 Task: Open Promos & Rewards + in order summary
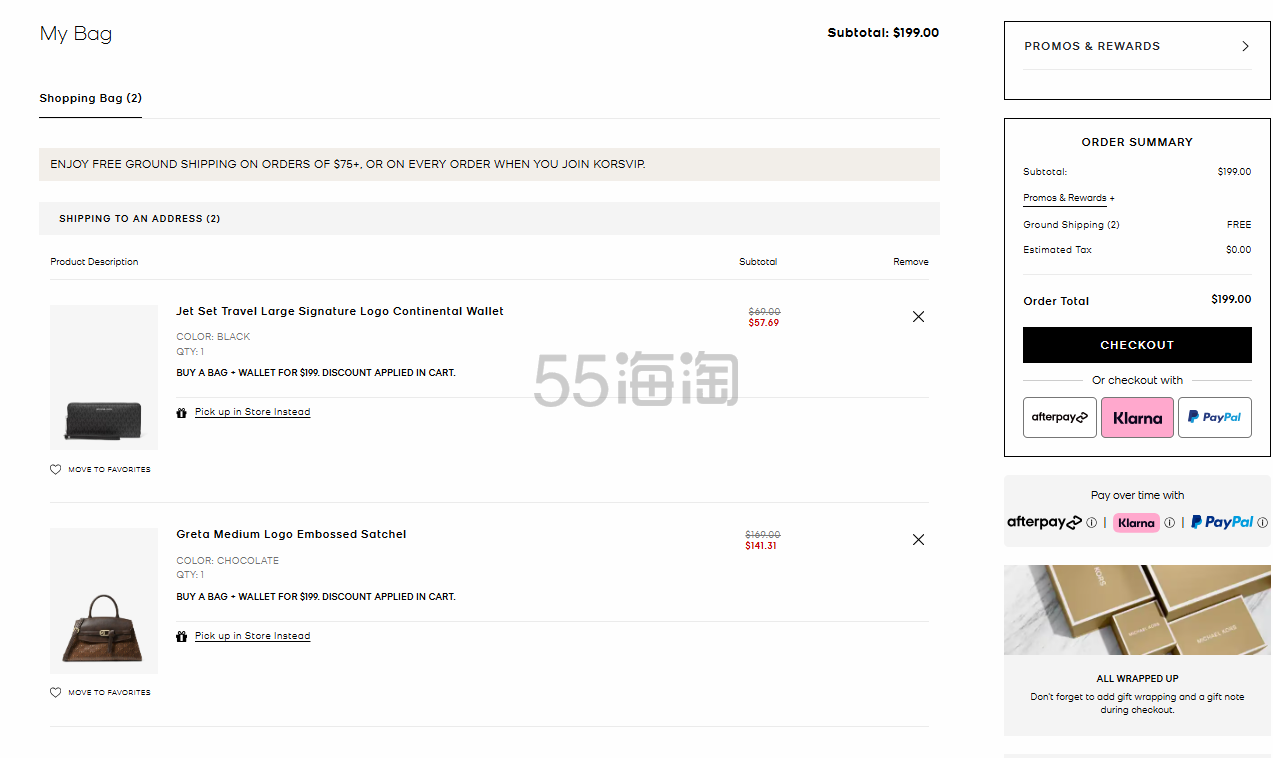pyautogui.click(x=1068, y=198)
